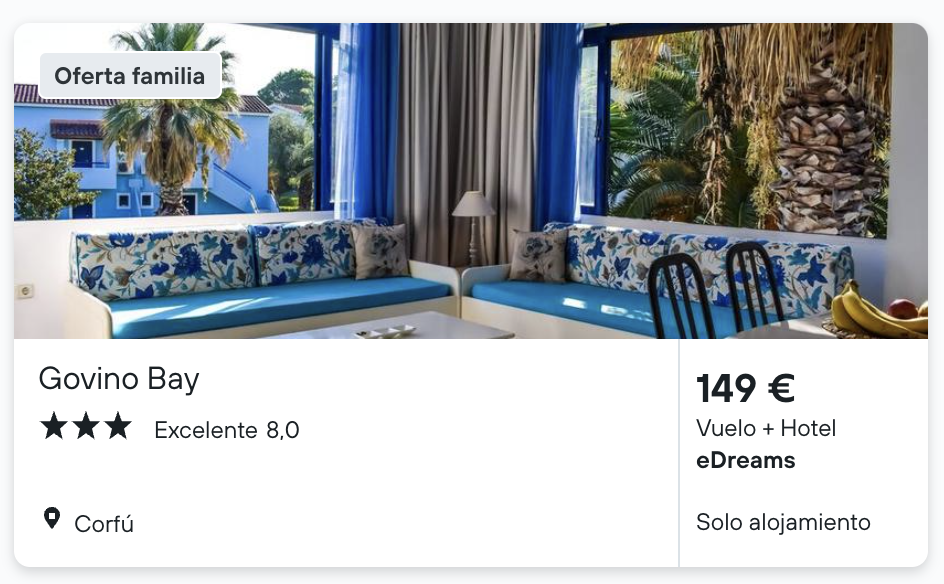This screenshot has height=584, width=944.
Task: Select the Corfú location text
Action: pos(104,524)
